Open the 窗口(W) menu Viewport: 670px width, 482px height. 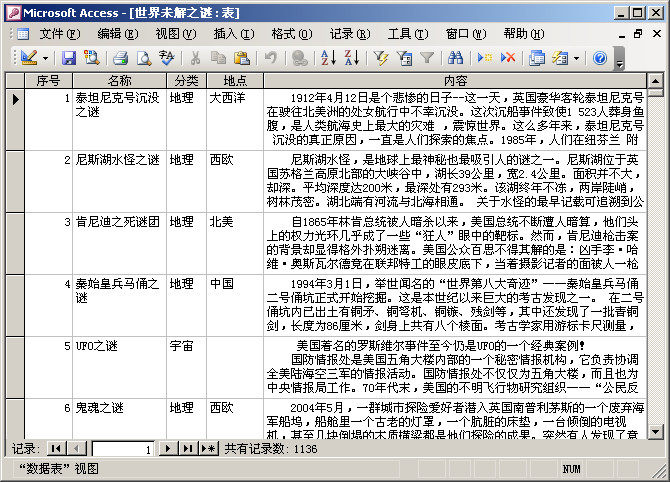pyautogui.click(x=466, y=33)
